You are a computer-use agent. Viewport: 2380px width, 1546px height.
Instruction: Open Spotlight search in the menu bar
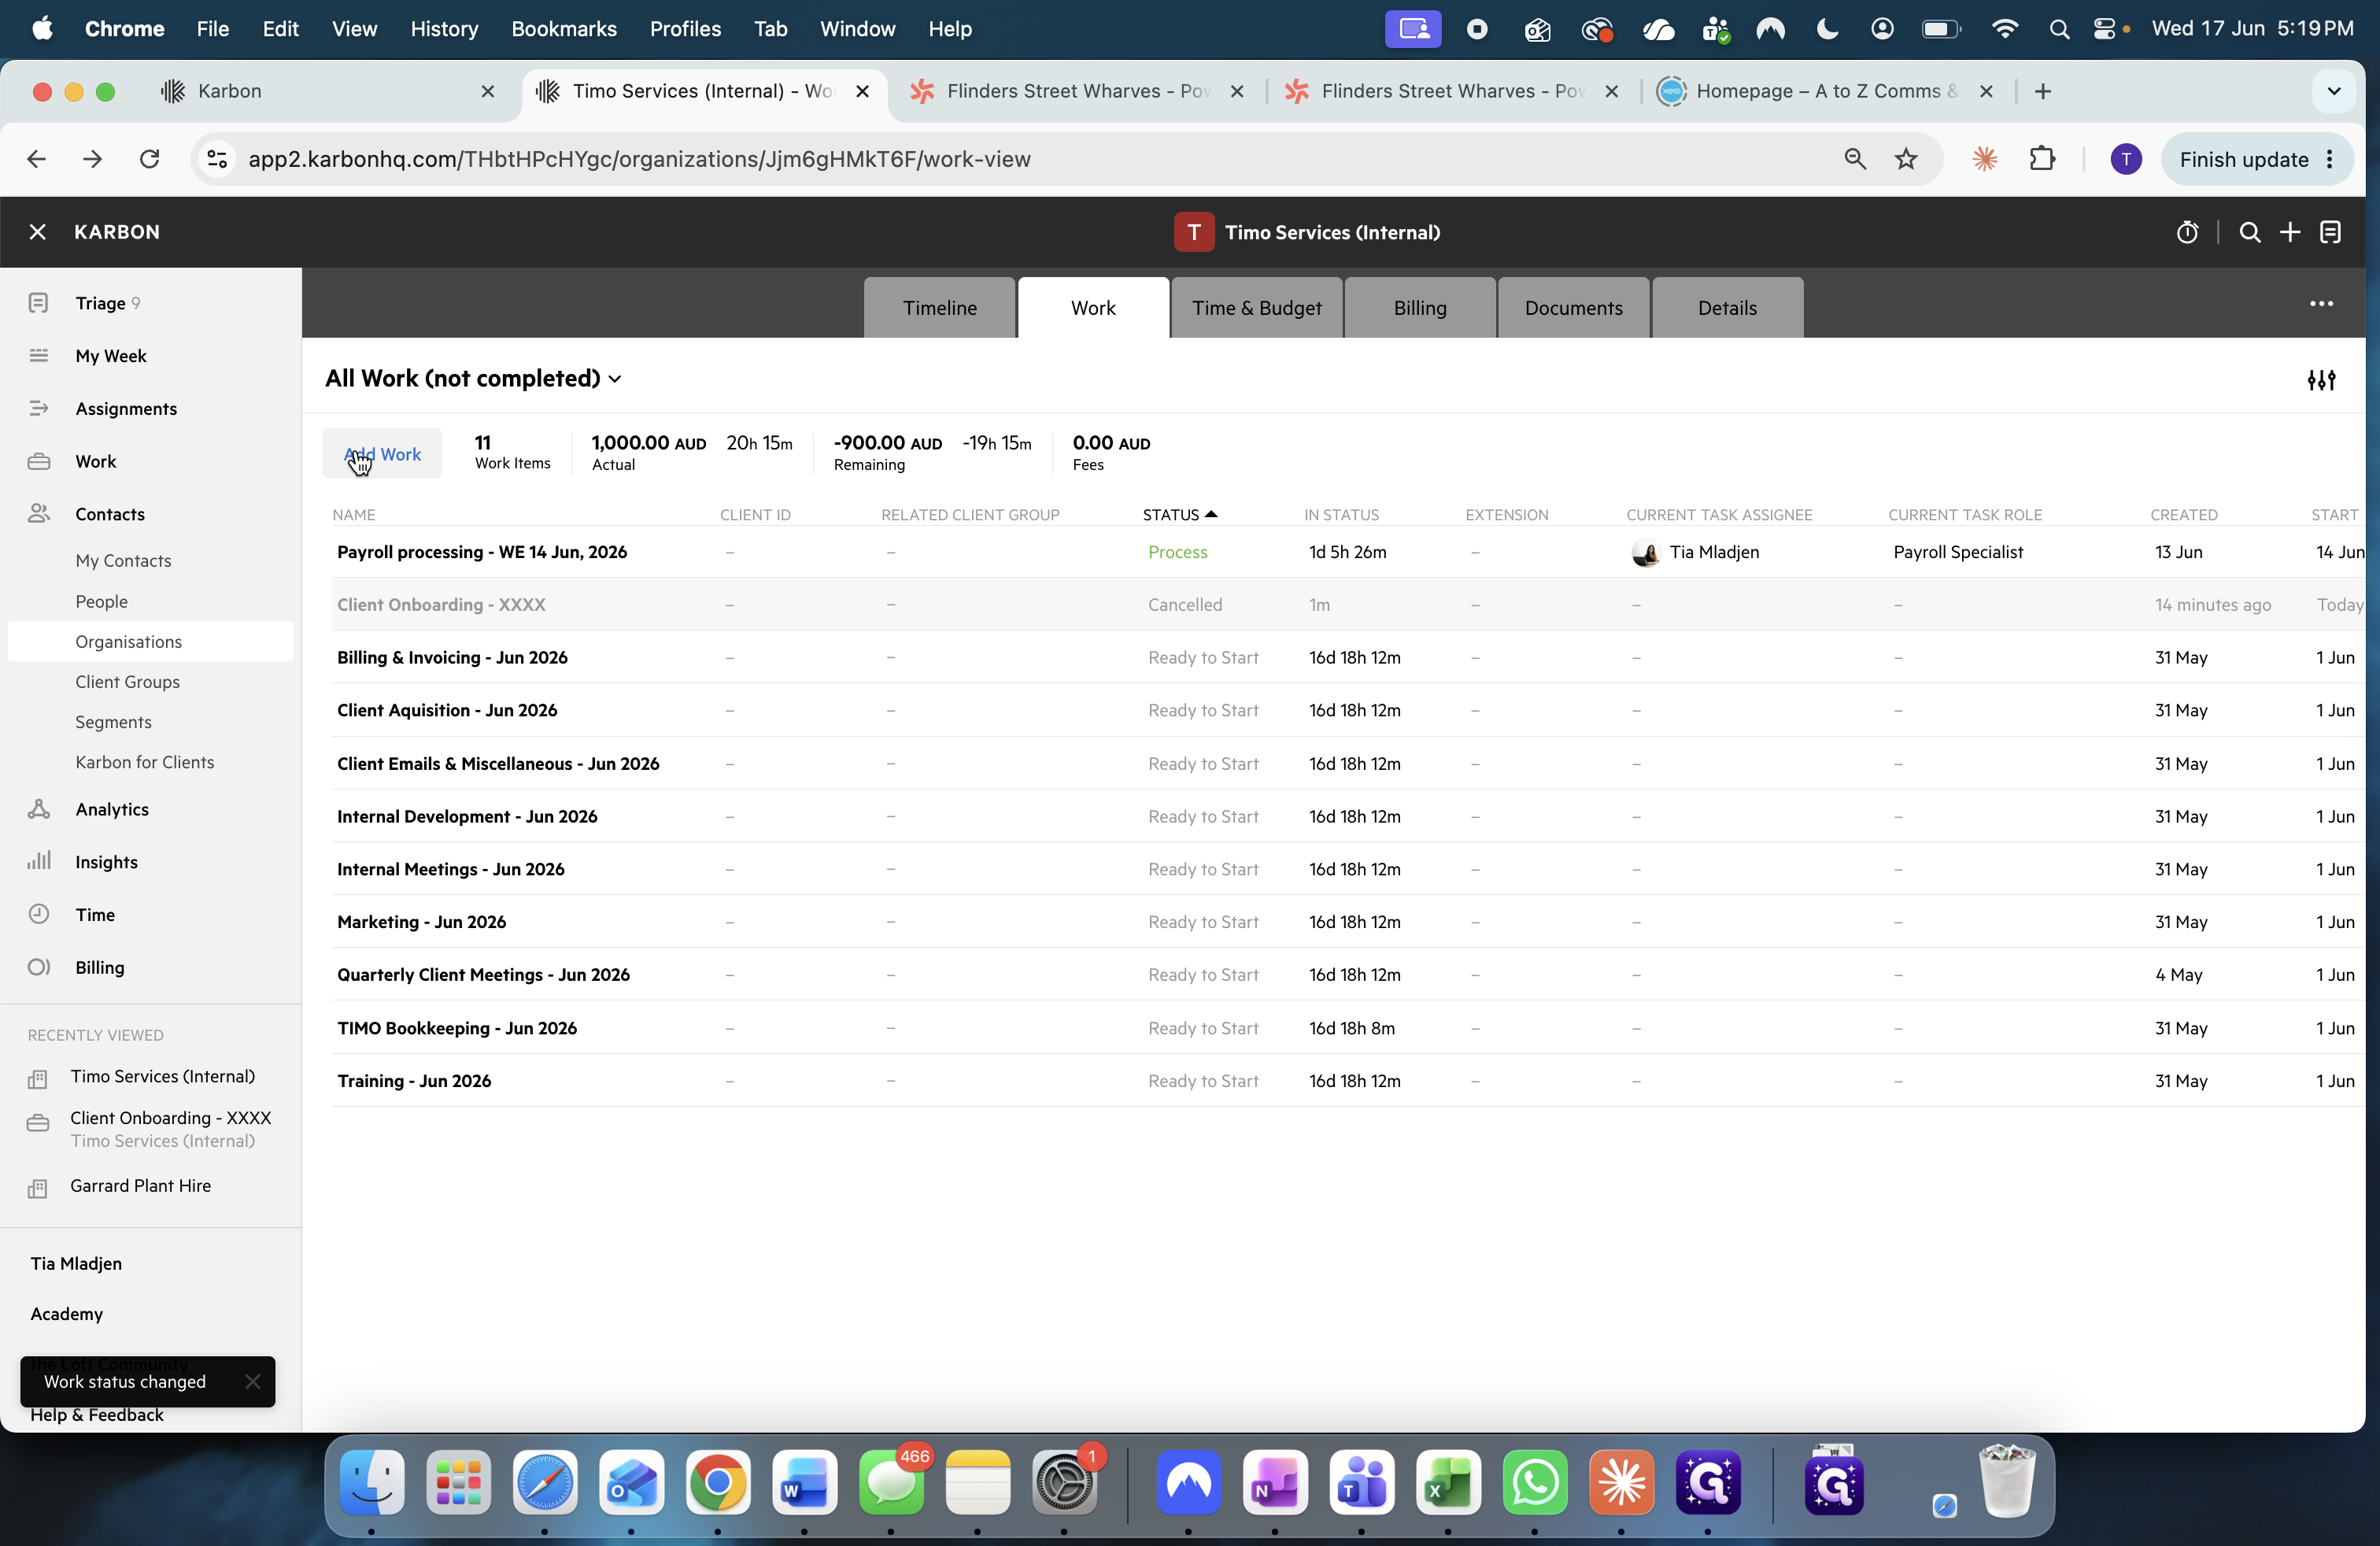pyautogui.click(x=2058, y=29)
